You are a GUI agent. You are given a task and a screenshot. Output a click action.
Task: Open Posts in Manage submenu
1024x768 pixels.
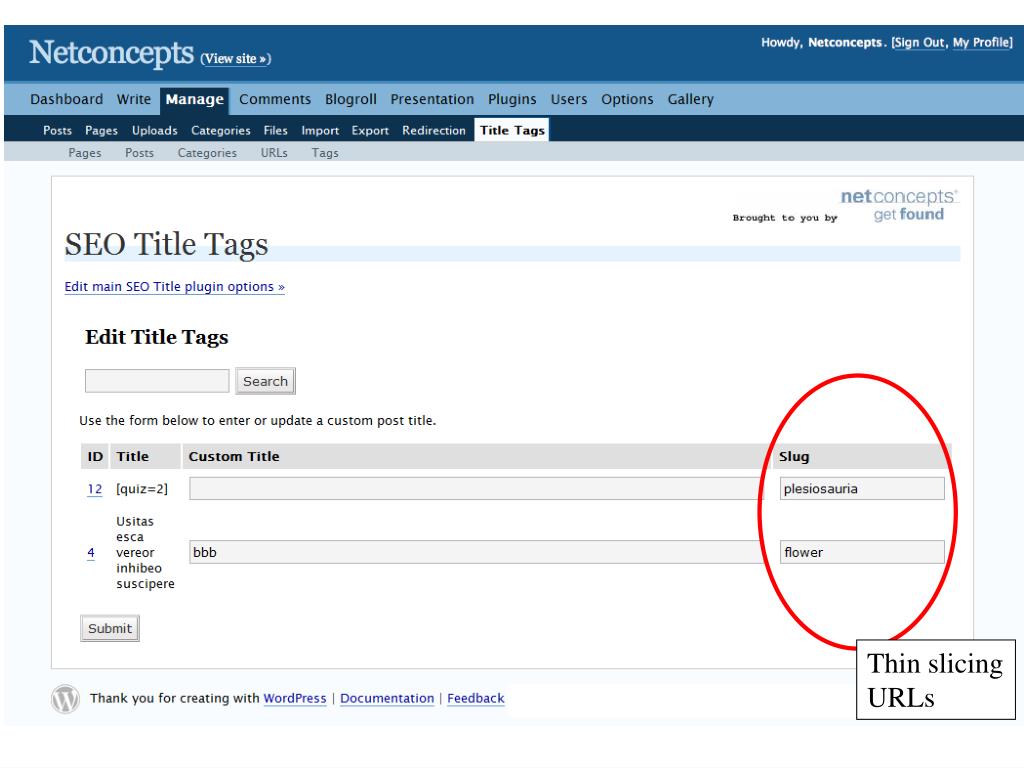pos(57,131)
